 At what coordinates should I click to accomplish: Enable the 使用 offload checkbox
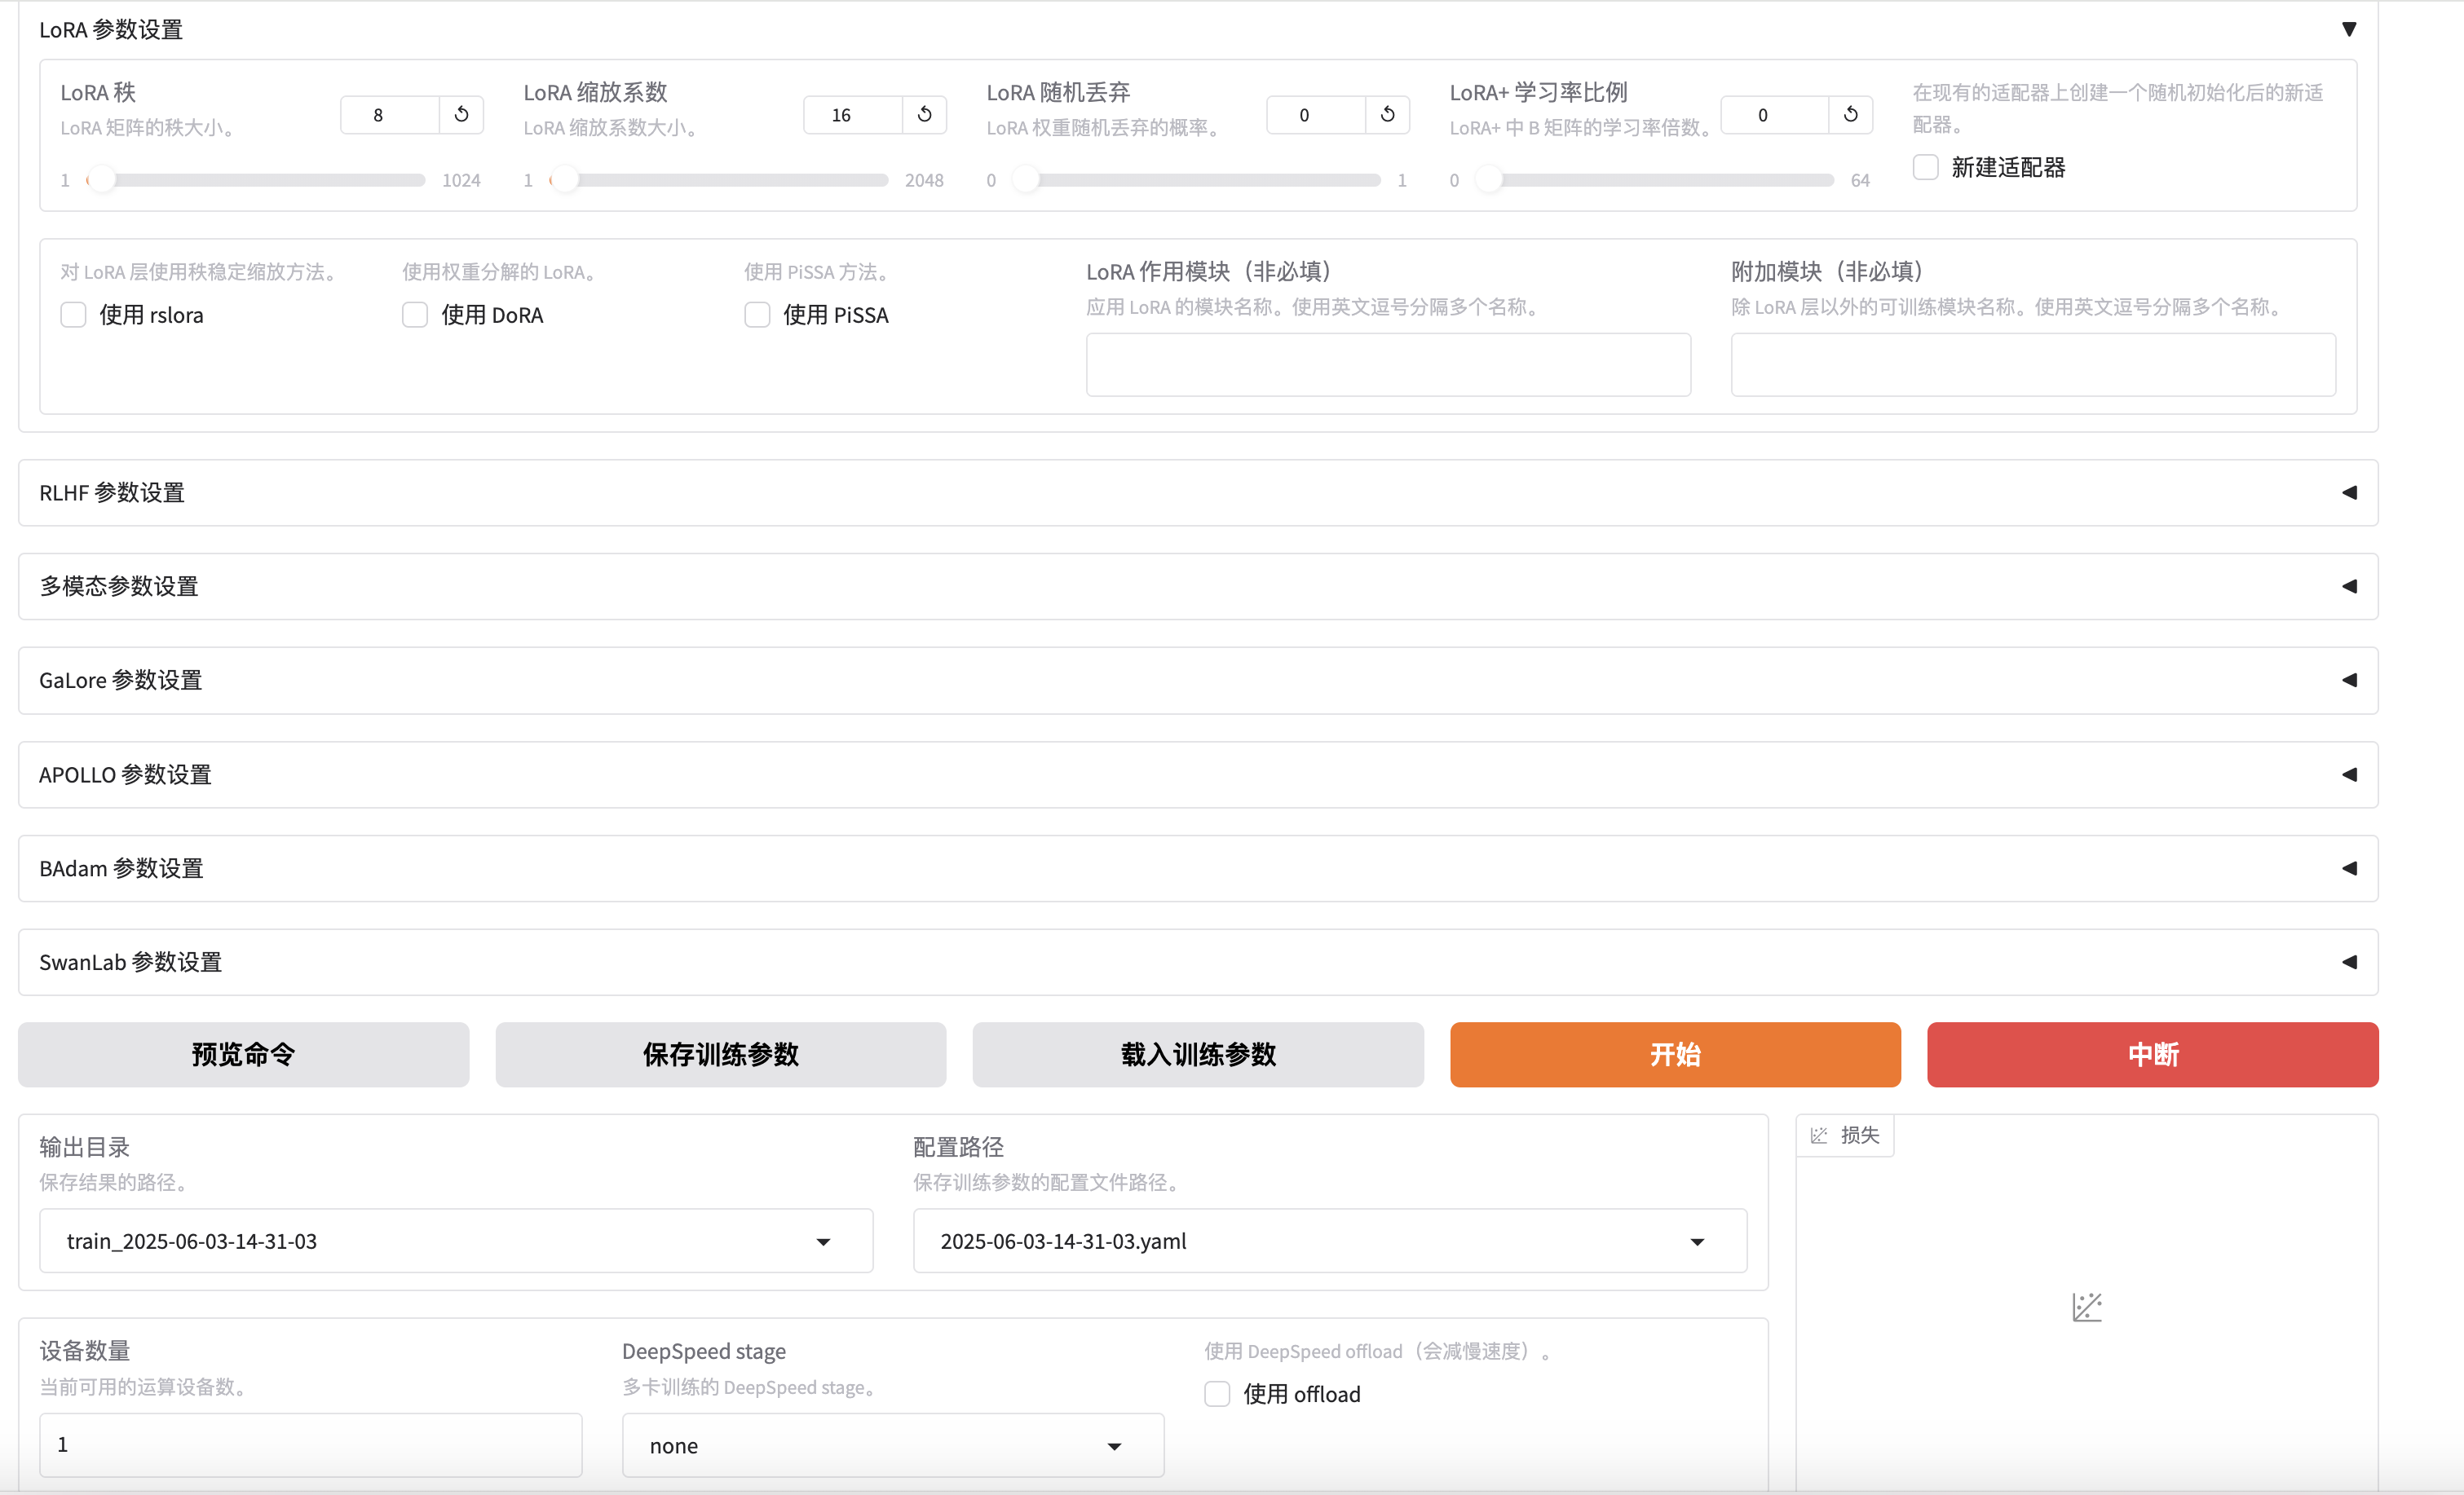tap(1217, 1394)
